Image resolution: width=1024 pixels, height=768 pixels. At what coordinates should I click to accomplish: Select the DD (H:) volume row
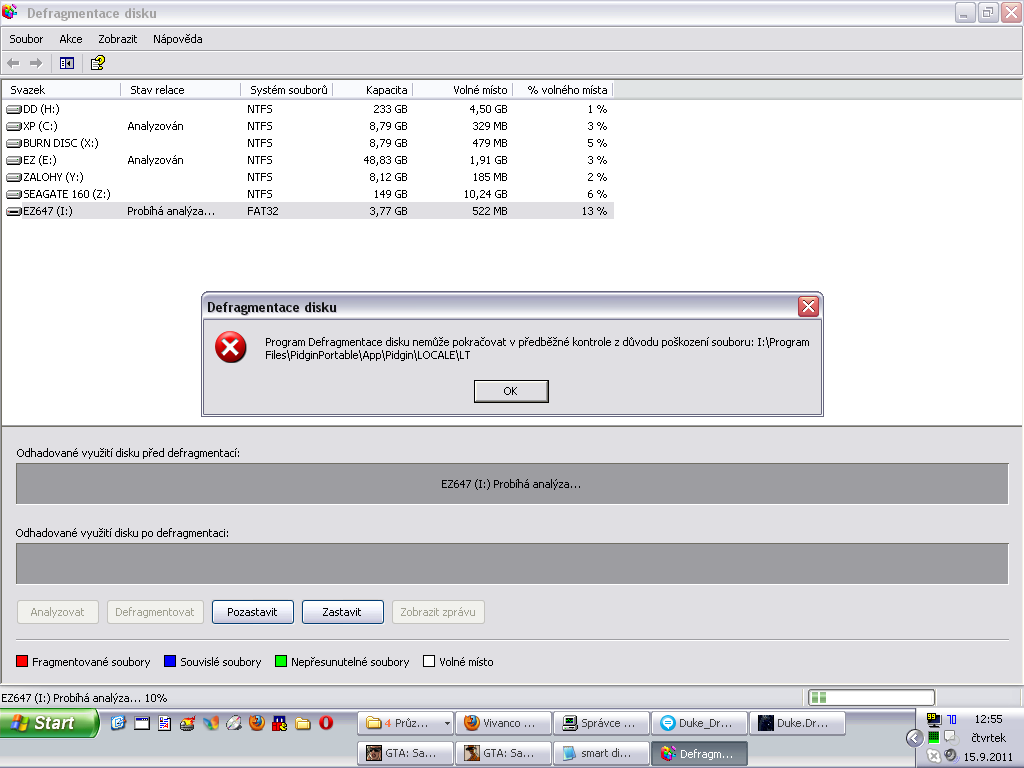308,109
